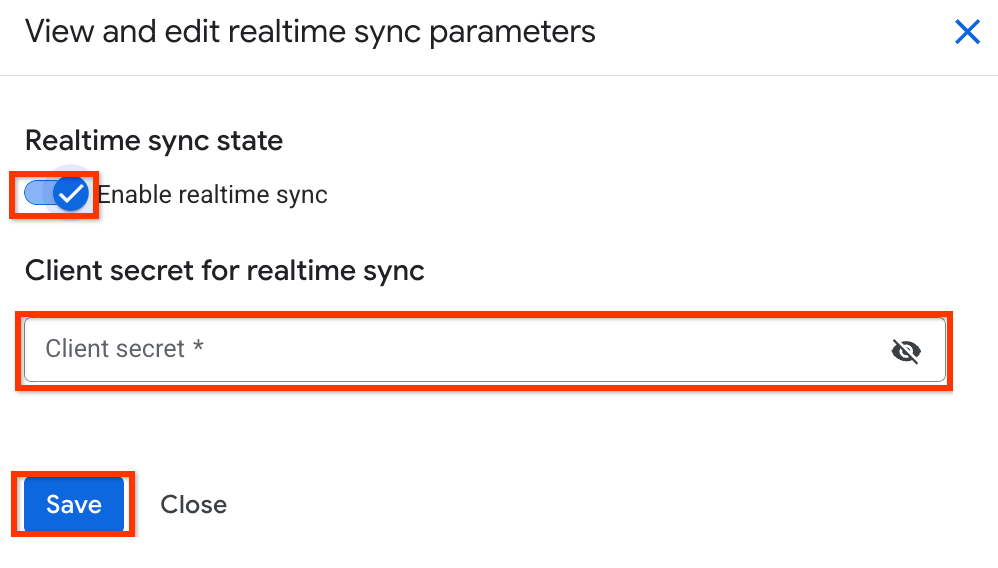Unmask the secret via the visibility icon
The height and width of the screenshot is (568, 998).
click(x=905, y=350)
